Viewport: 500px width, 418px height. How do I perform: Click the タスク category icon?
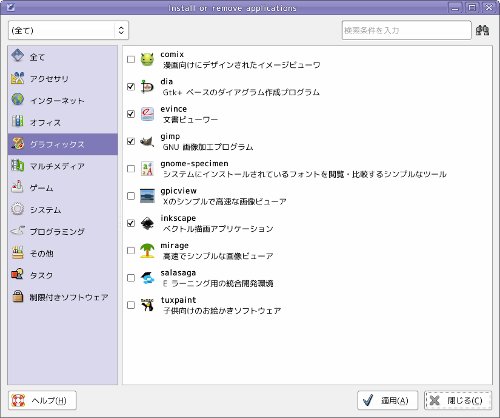(x=17, y=274)
